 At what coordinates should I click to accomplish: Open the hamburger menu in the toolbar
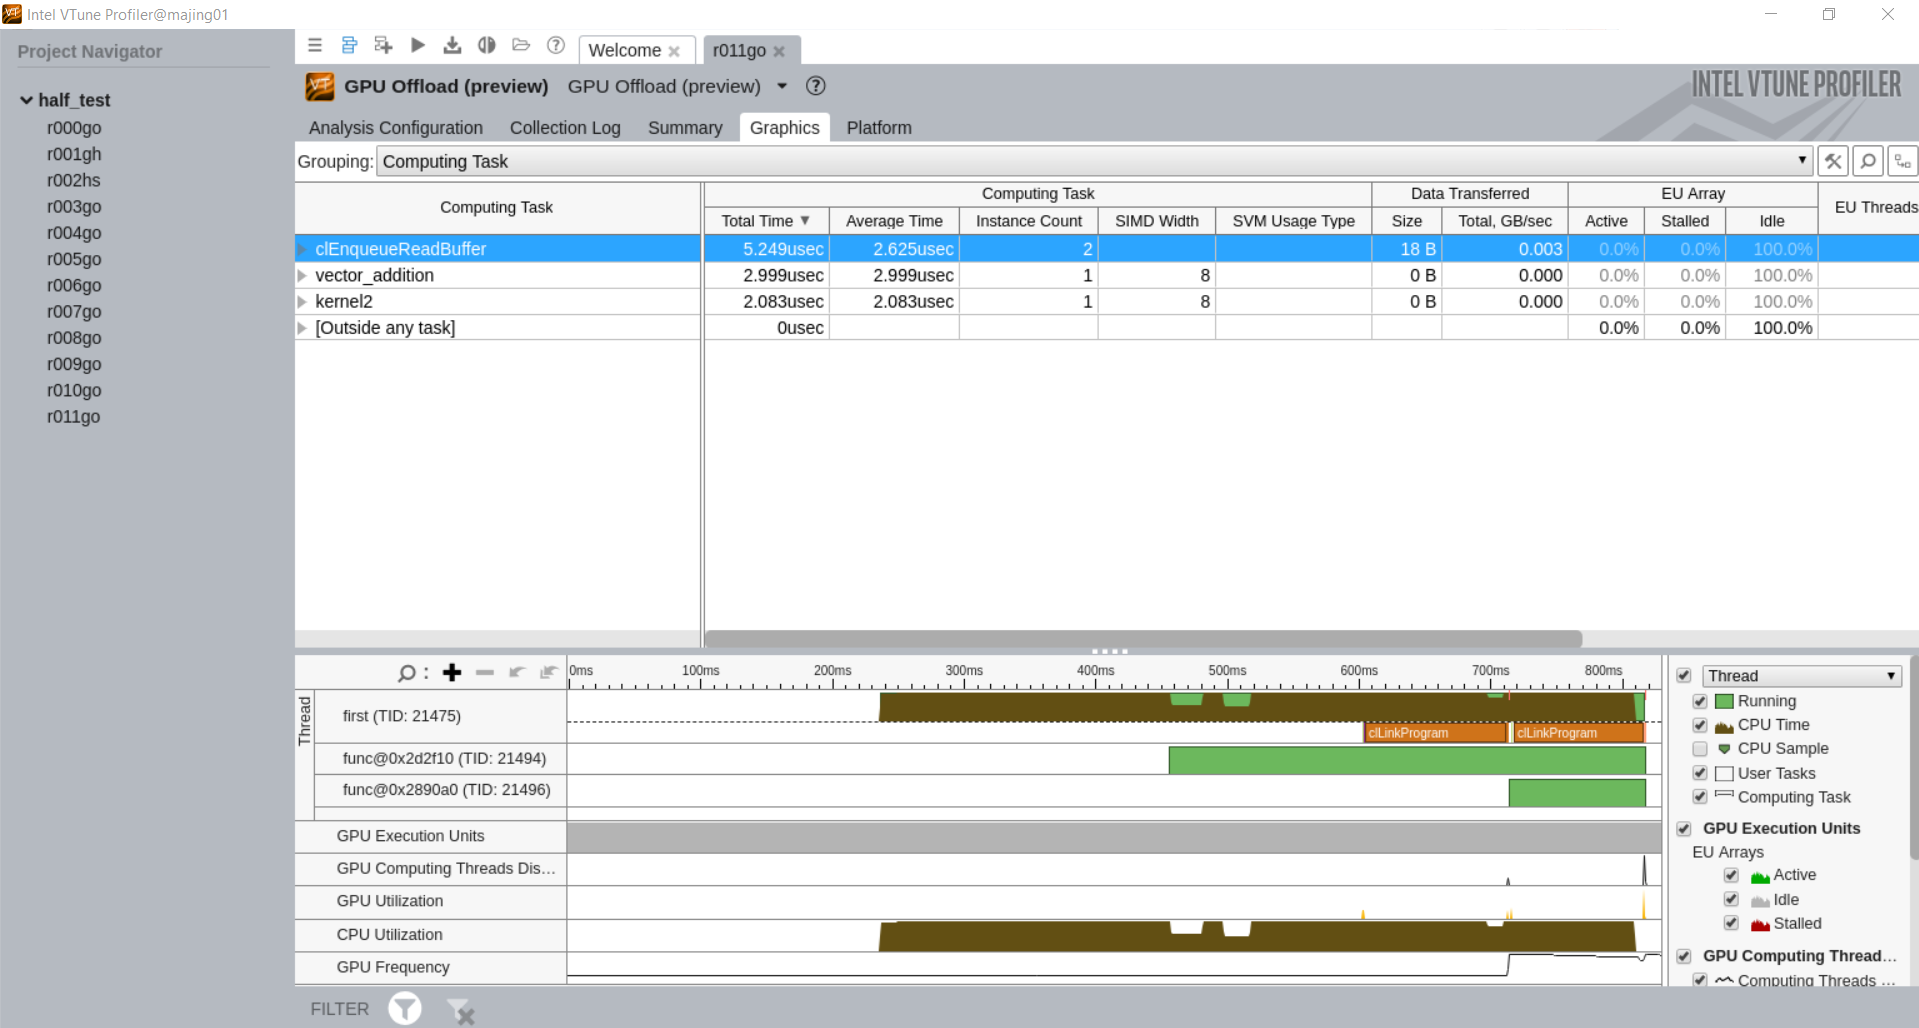(315, 45)
